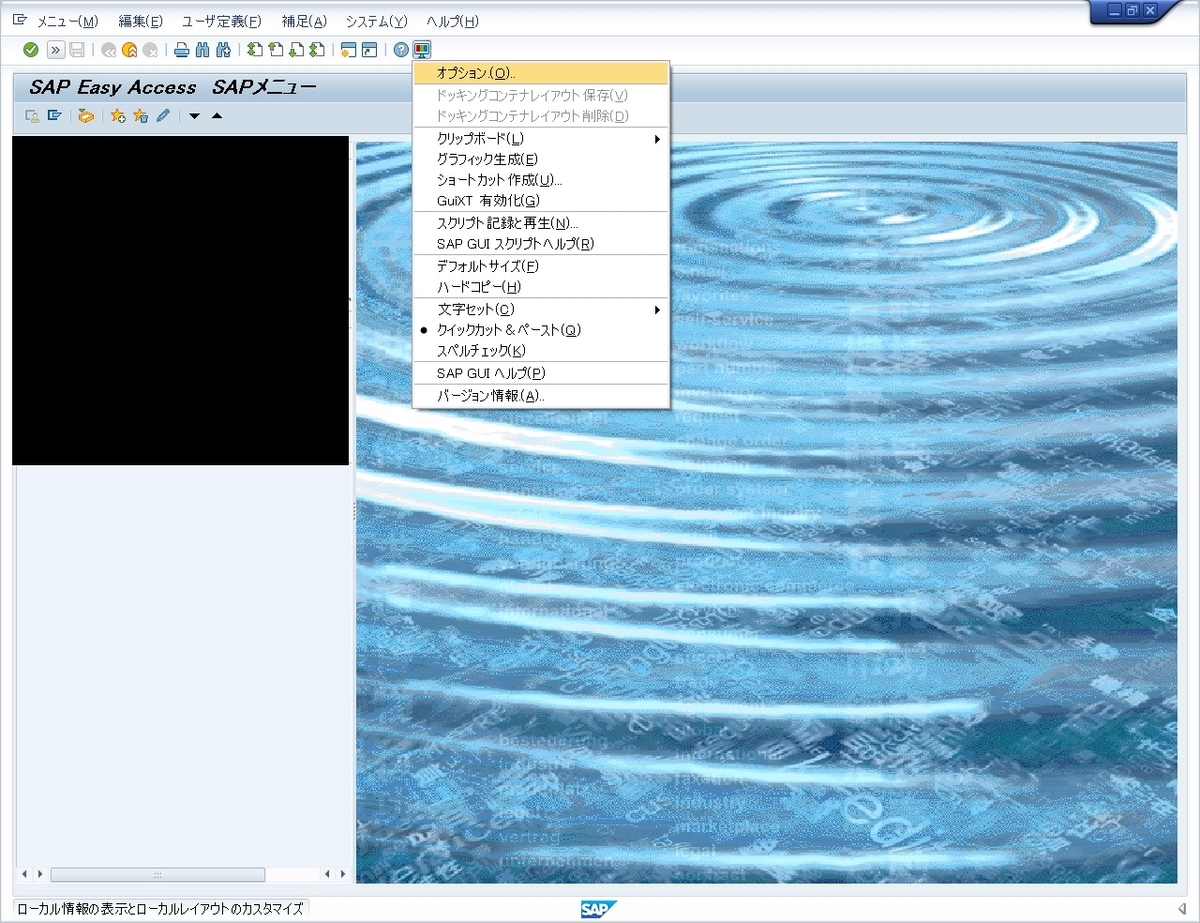1200x923 pixels.
Task: Choose デフォルトサイズ(F) menu entry
Action: pos(541,266)
